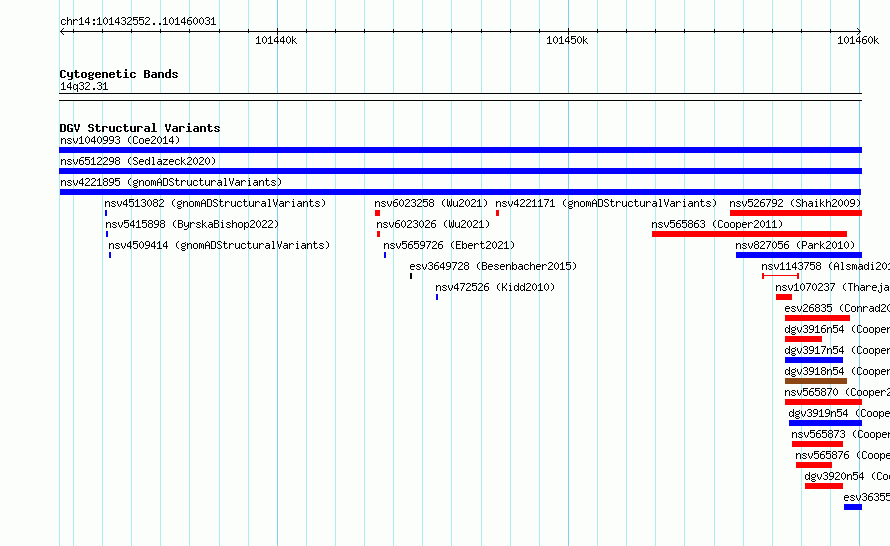Click the red glyph under nsv4221171
The image size is (890, 546).
pos(497,213)
